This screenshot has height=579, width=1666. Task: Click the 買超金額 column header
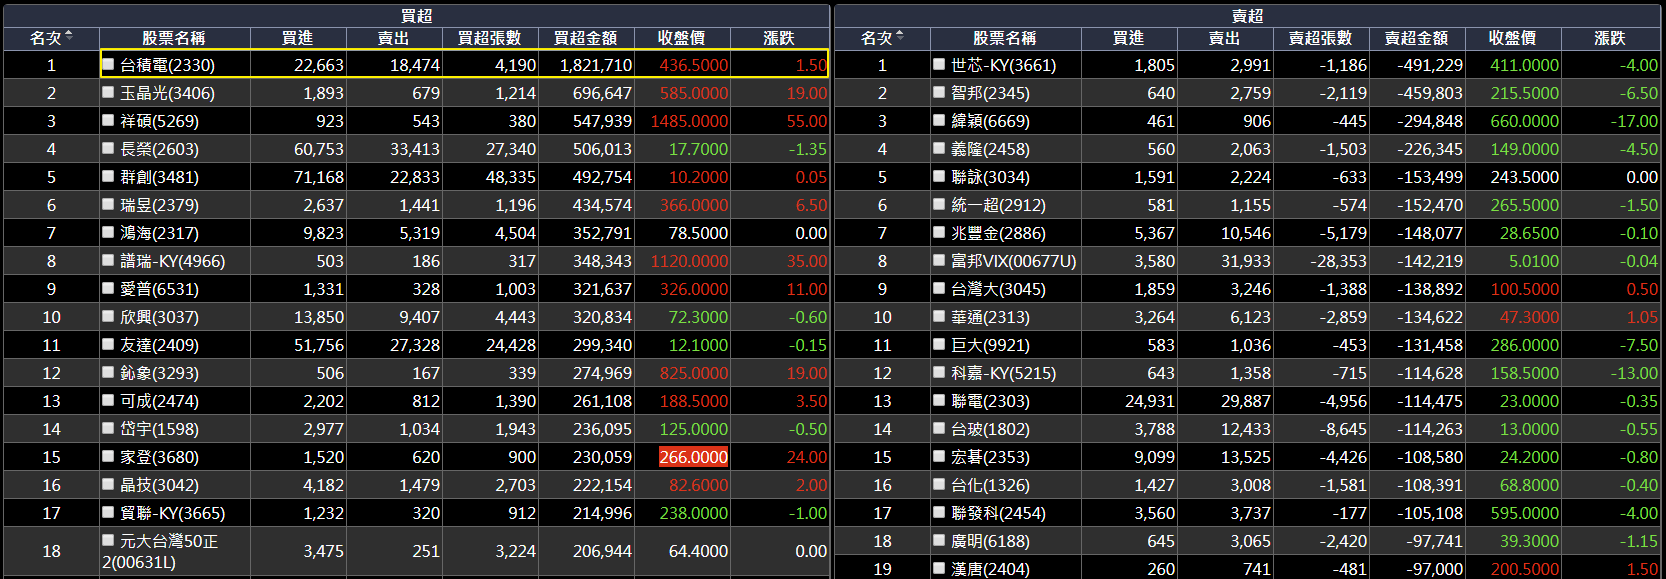(x=586, y=38)
